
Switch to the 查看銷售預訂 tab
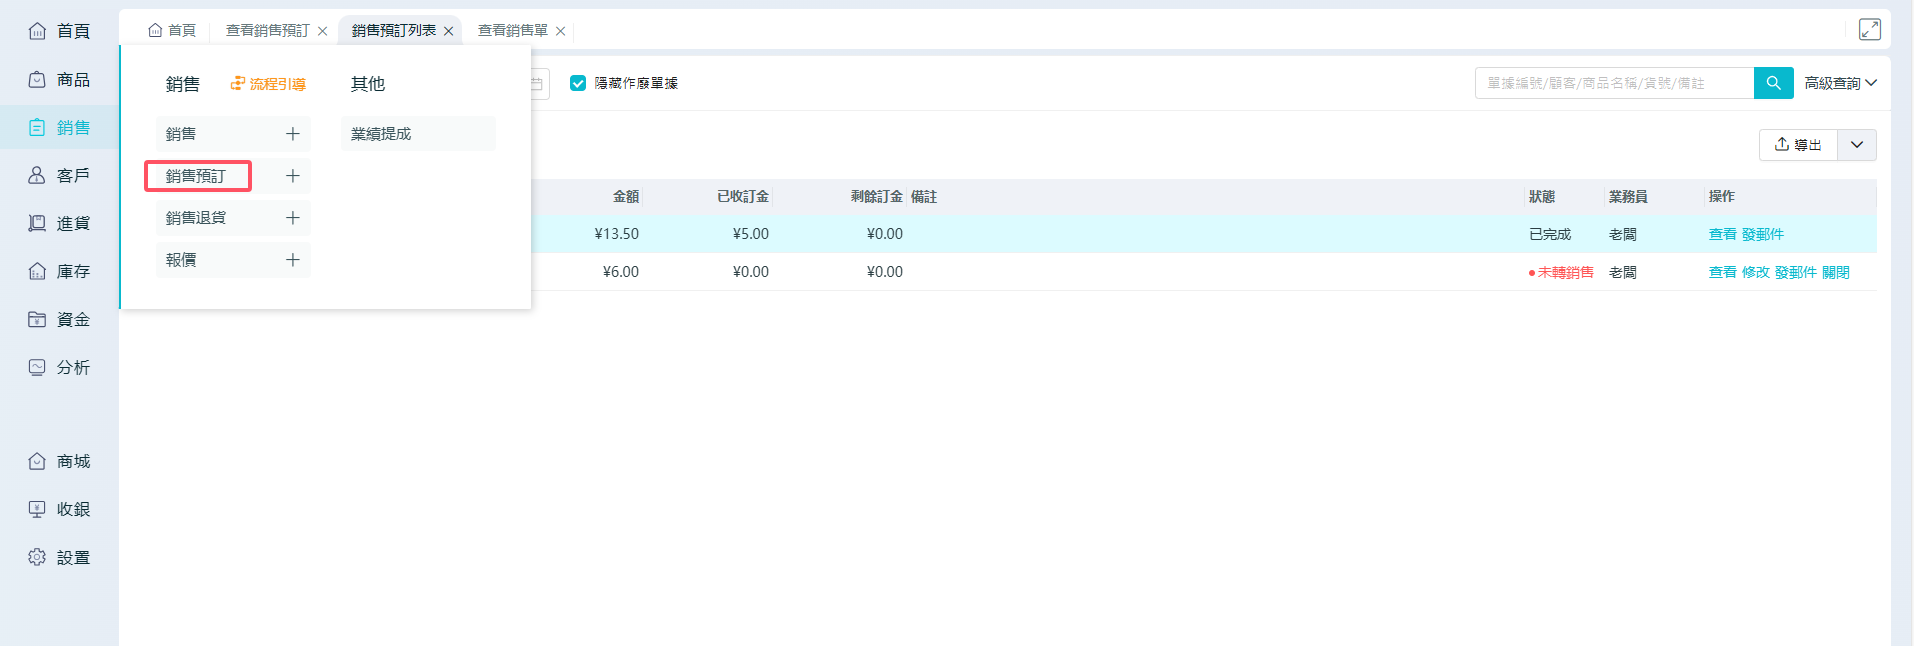click(x=267, y=31)
